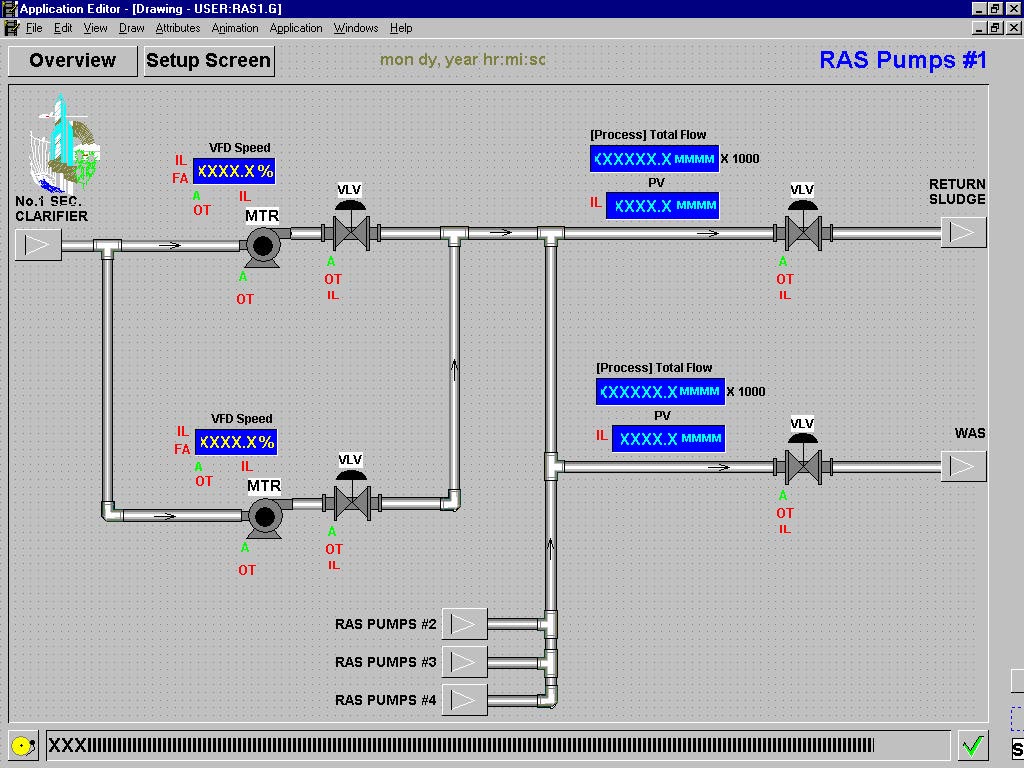Click the RETURN SLUDGE arrow box
Screen dimensions: 1024x768
(963, 232)
